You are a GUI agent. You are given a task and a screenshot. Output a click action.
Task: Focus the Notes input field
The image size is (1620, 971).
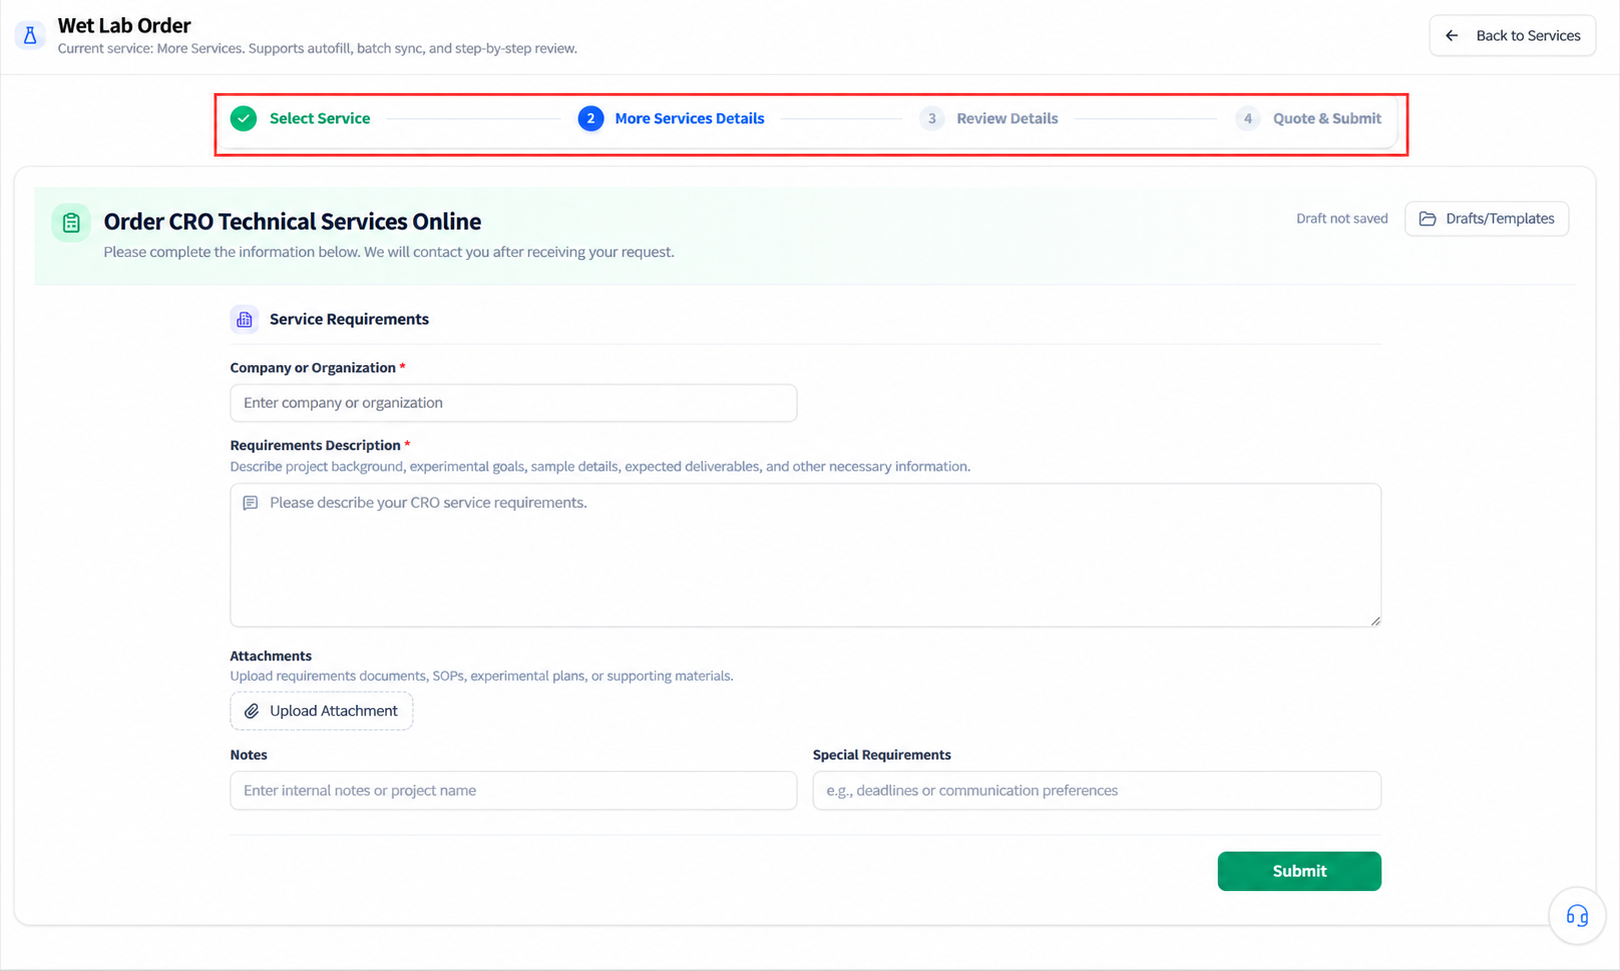pos(513,790)
